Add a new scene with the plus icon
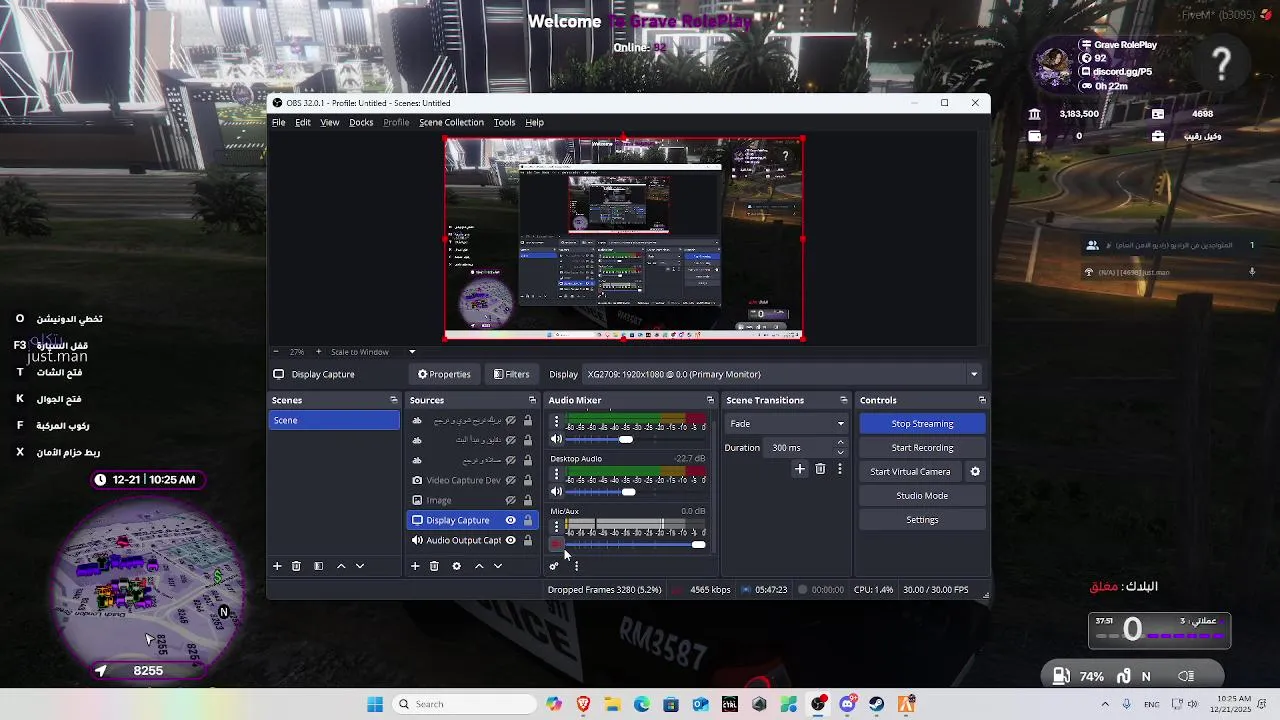This screenshot has height=720, width=1280. 277,566
